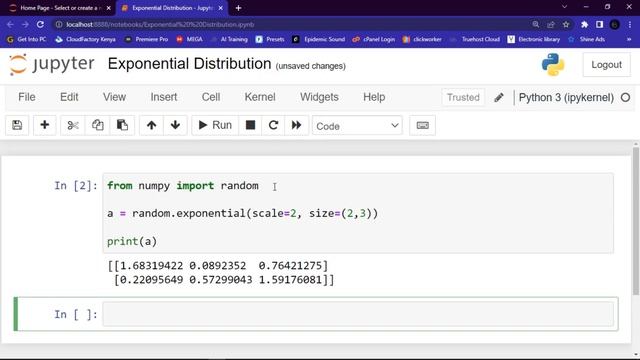Click the Logout button

coord(607,65)
